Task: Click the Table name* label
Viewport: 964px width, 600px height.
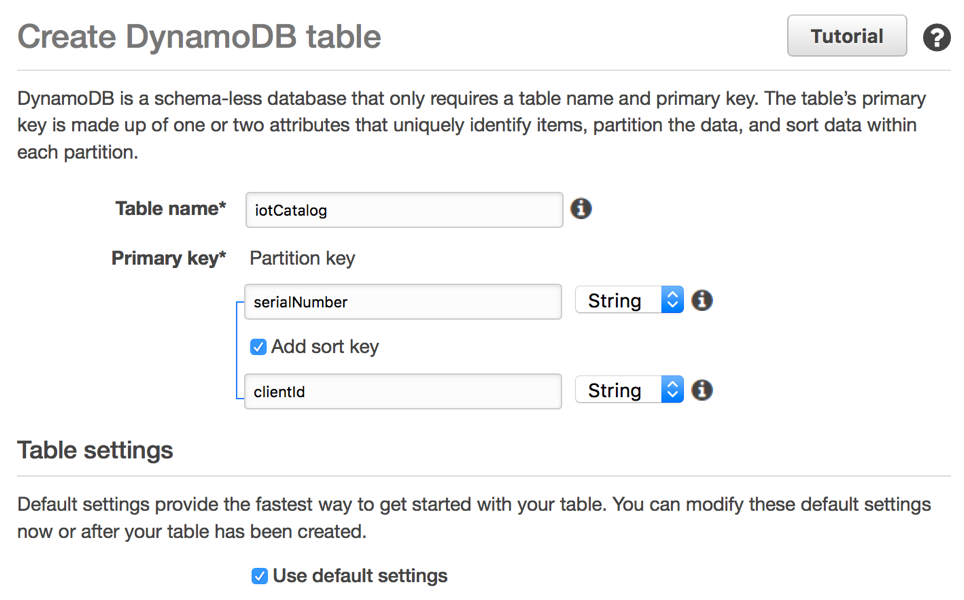Action: [x=171, y=209]
